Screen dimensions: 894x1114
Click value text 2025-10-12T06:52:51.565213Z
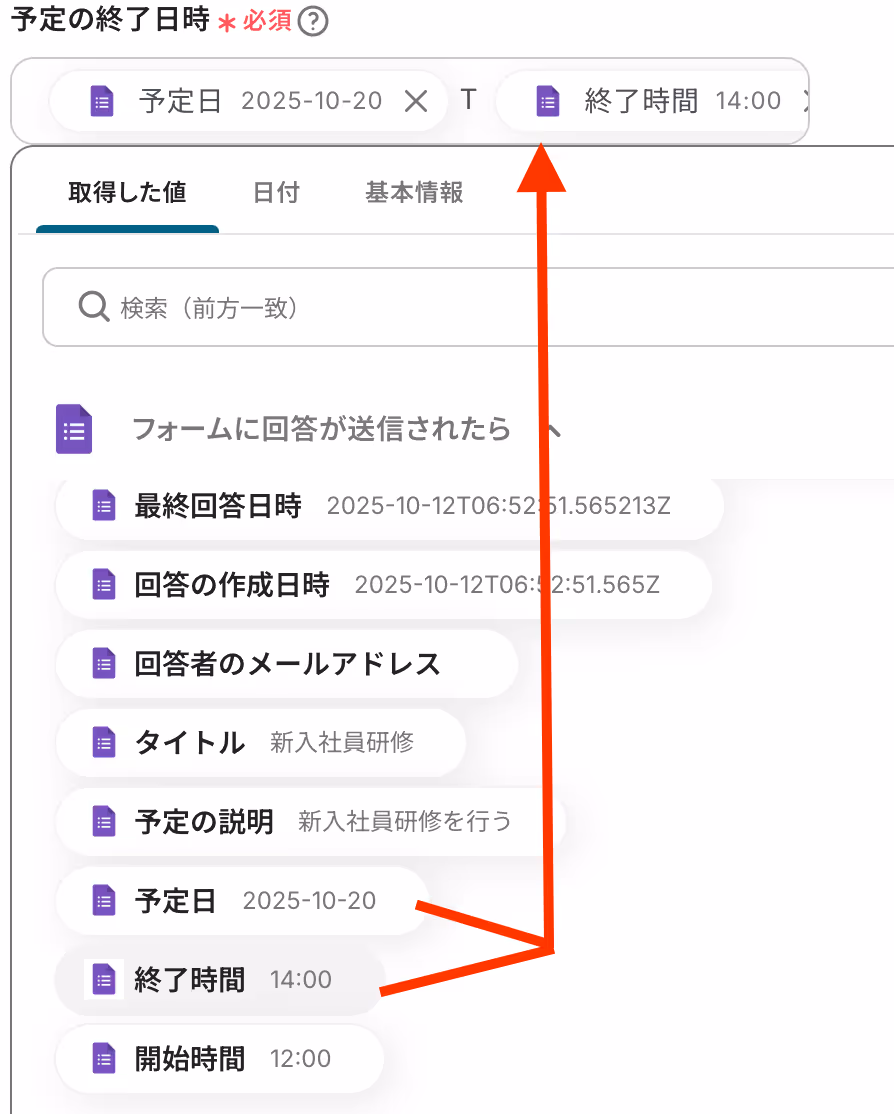point(498,506)
